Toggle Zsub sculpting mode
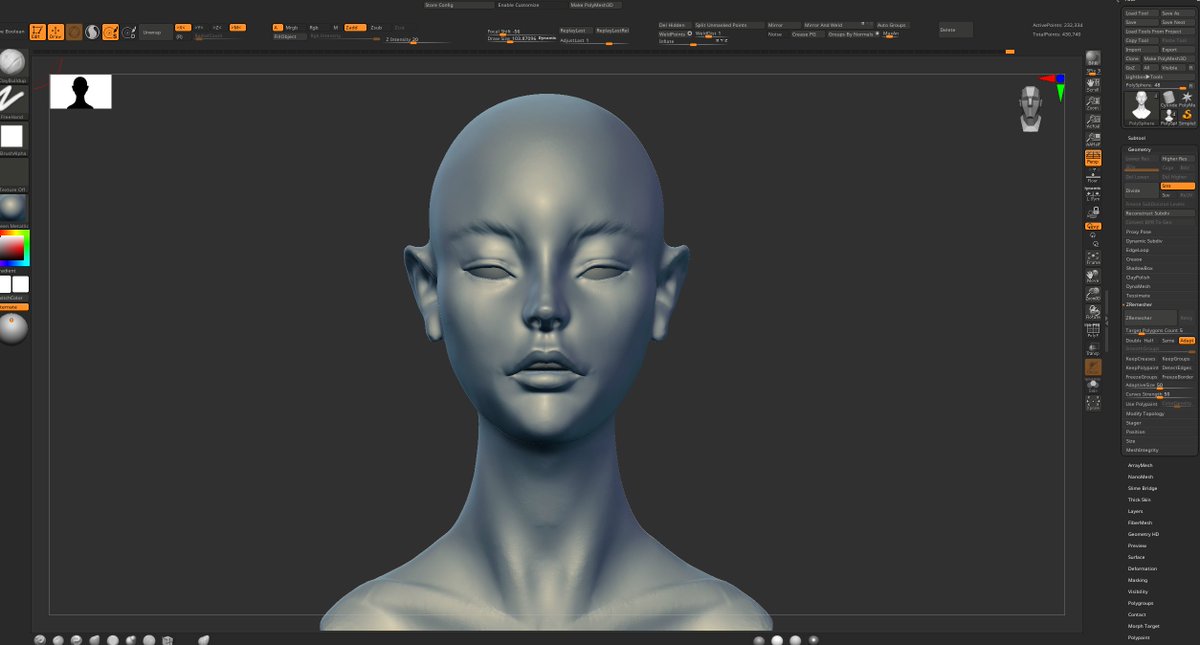Viewport: 1200px width, 645px height. [376, 27]
